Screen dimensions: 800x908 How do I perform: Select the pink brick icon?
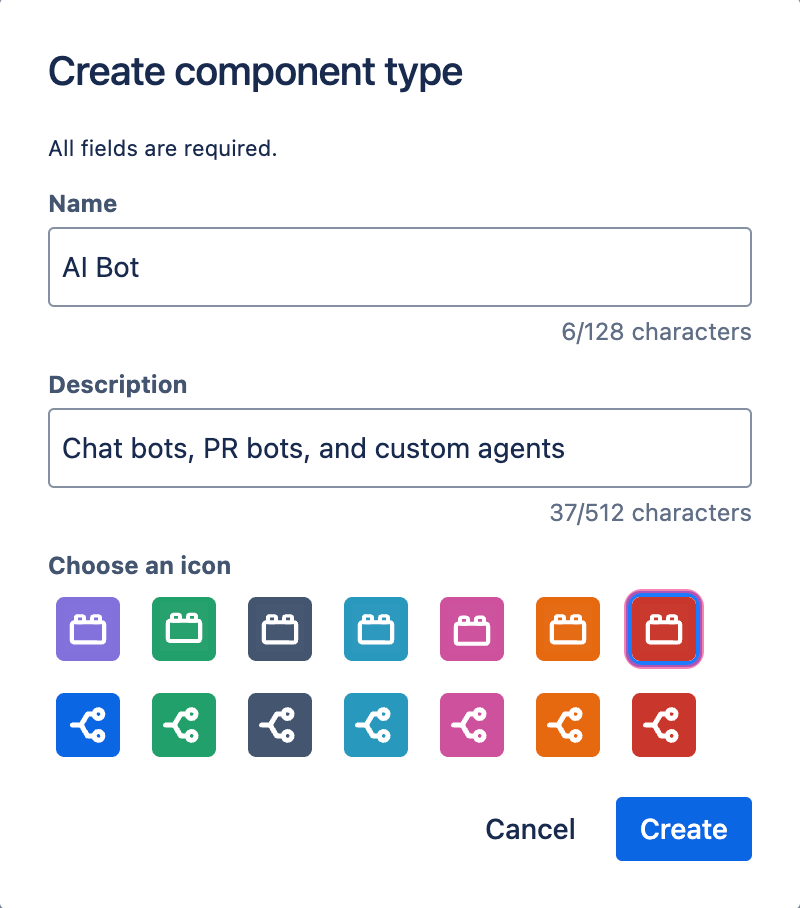471,629
